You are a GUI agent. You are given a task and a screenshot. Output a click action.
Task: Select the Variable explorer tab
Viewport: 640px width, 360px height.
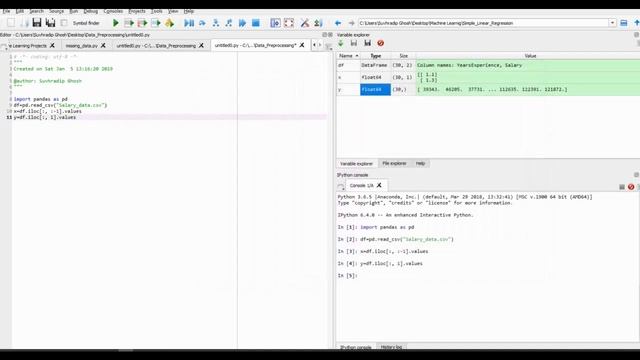356,163
